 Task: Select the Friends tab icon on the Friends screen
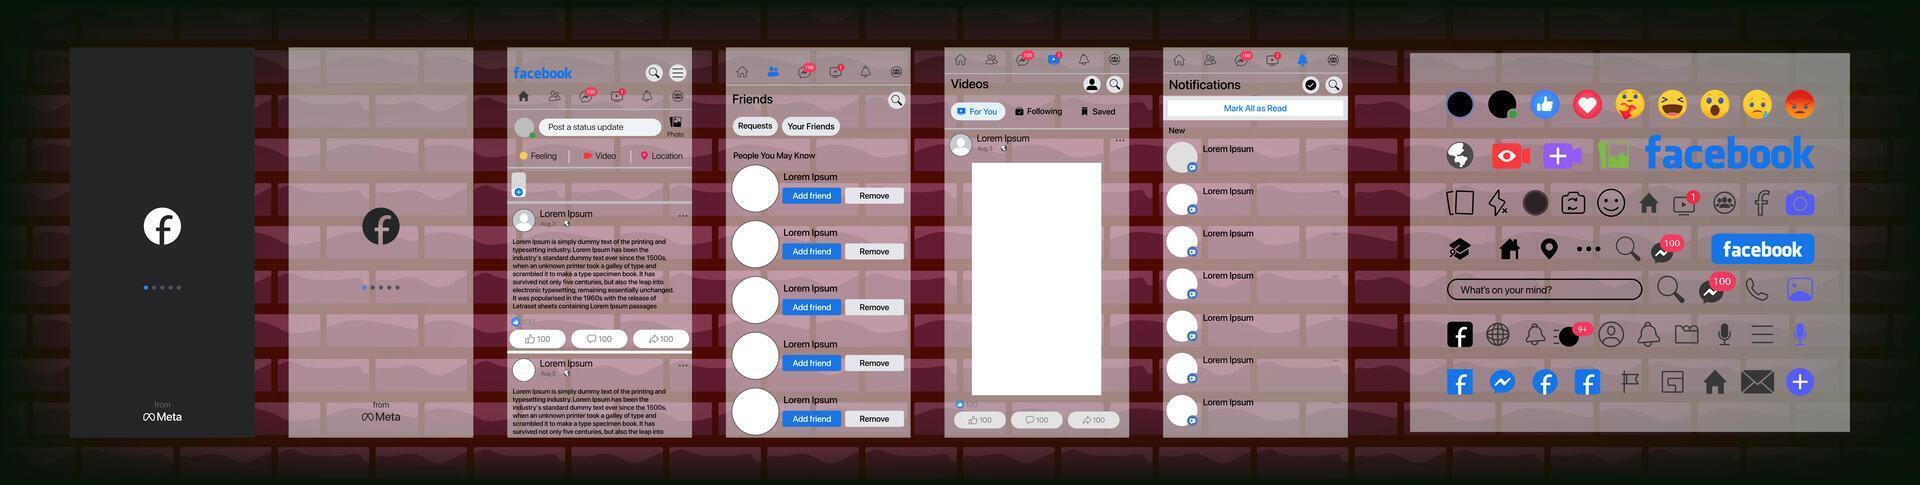[773, 72]
